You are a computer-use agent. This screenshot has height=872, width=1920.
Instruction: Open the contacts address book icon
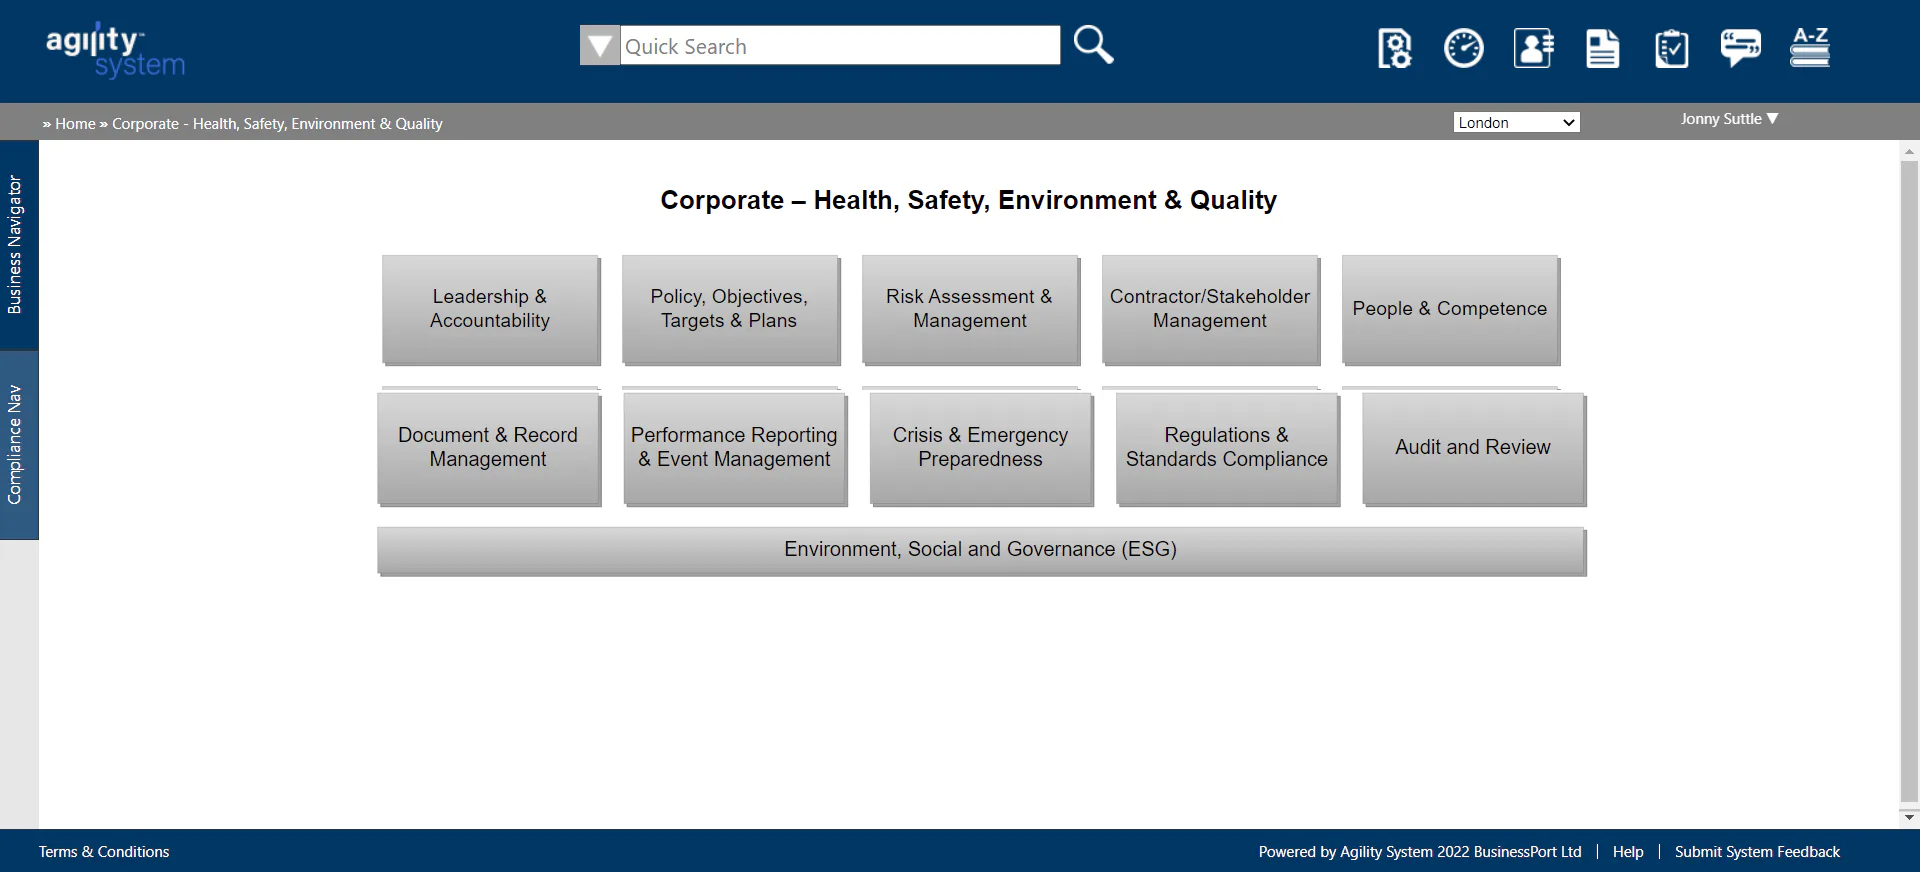pyautogui.click(x=1533, y=48)
